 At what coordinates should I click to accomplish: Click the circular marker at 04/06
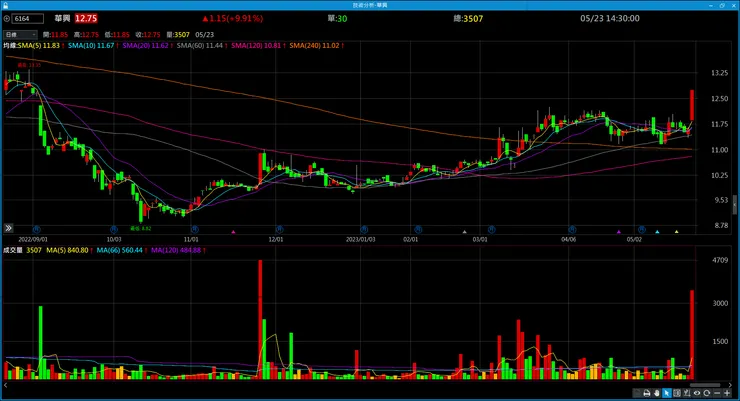pos(572,229)
